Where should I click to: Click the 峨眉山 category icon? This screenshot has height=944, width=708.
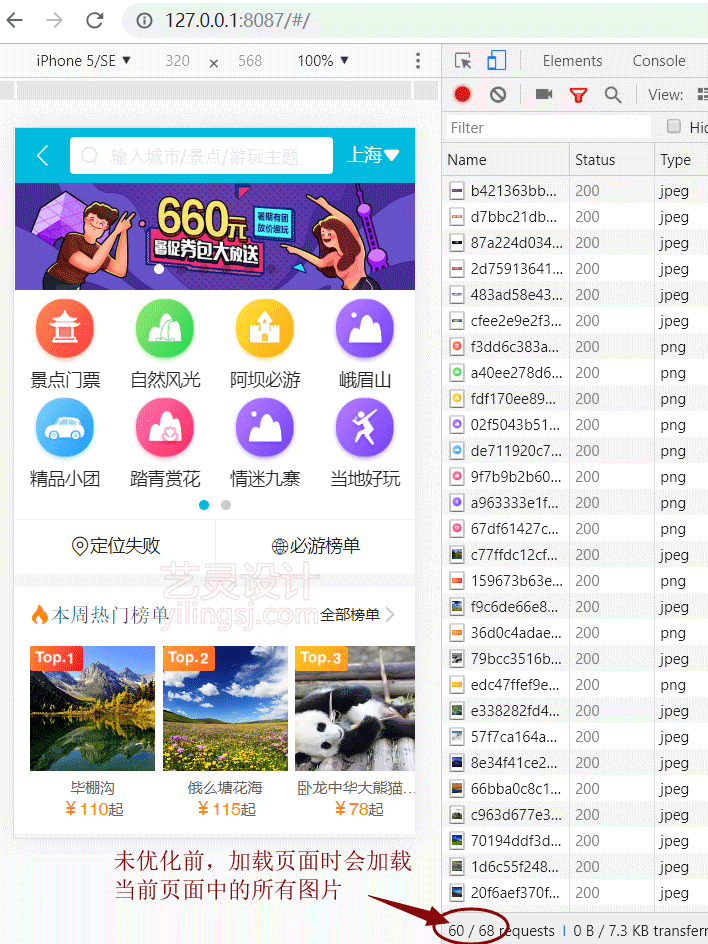pyautogui.click(x=365, y=328)
